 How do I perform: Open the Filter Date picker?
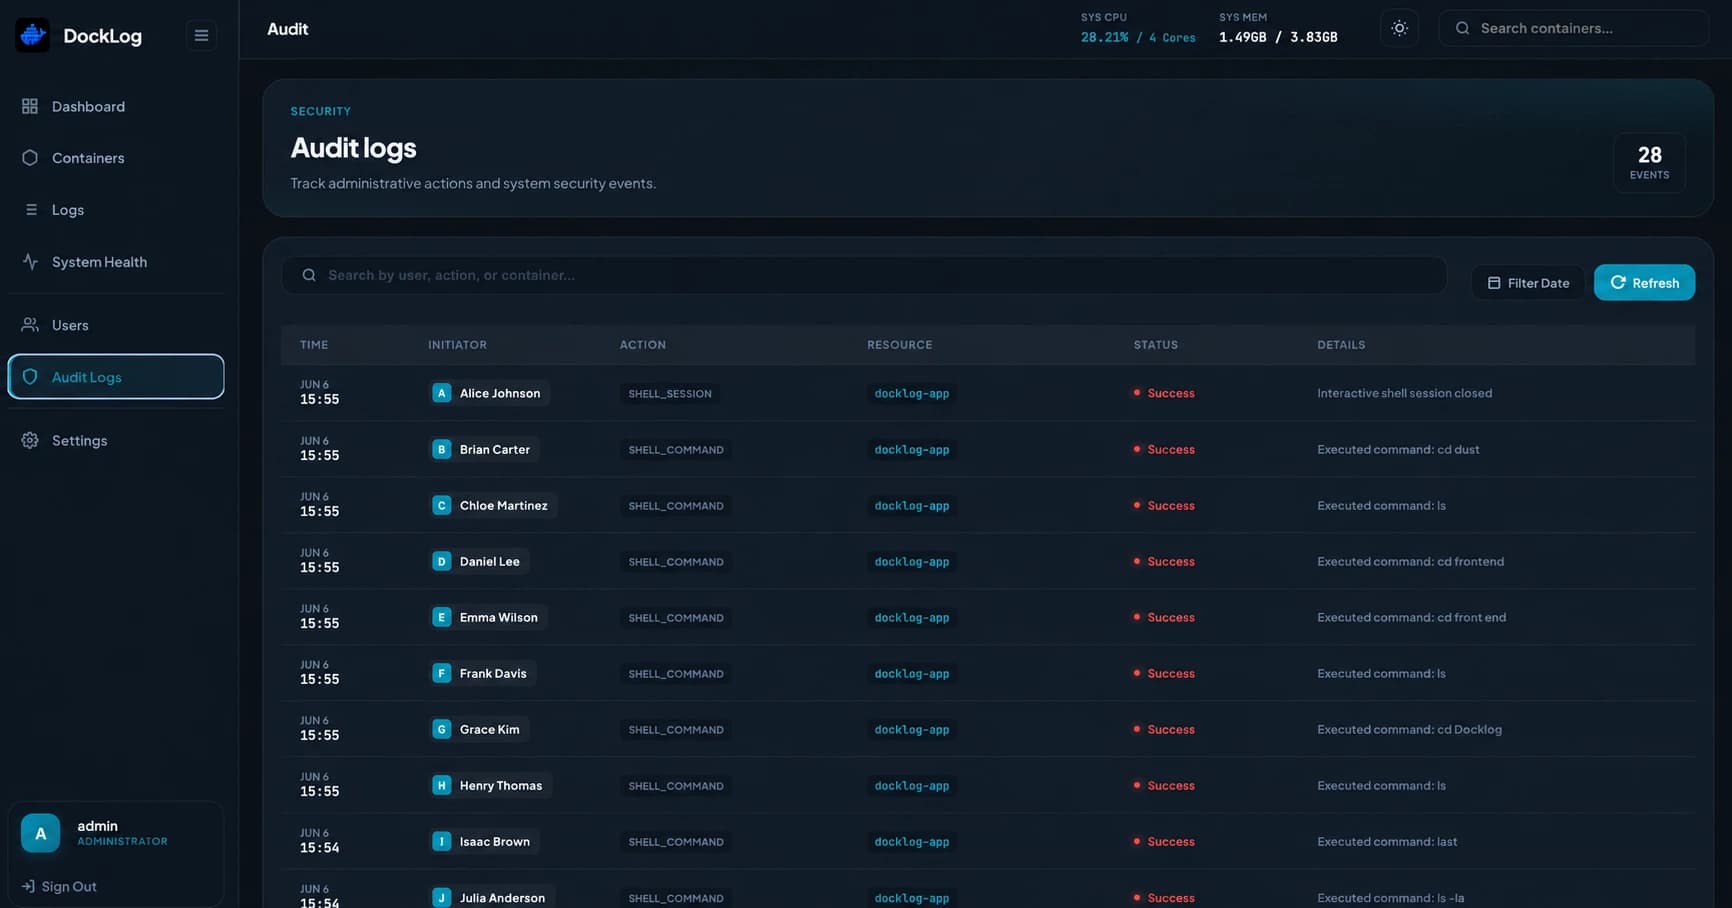1528,283
